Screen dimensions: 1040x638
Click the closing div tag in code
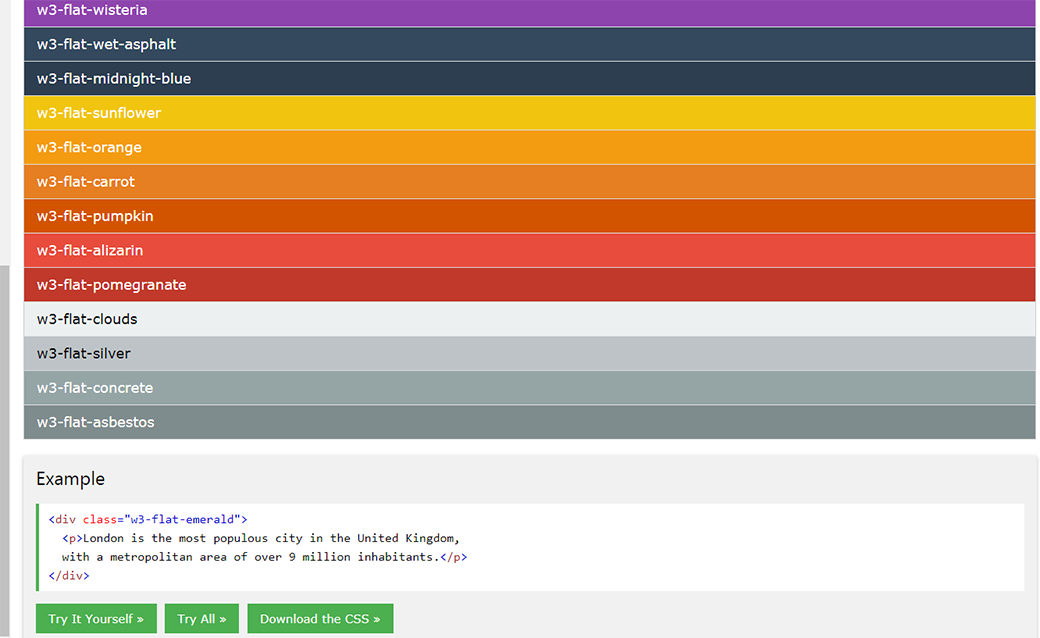(x=69, y=576)
